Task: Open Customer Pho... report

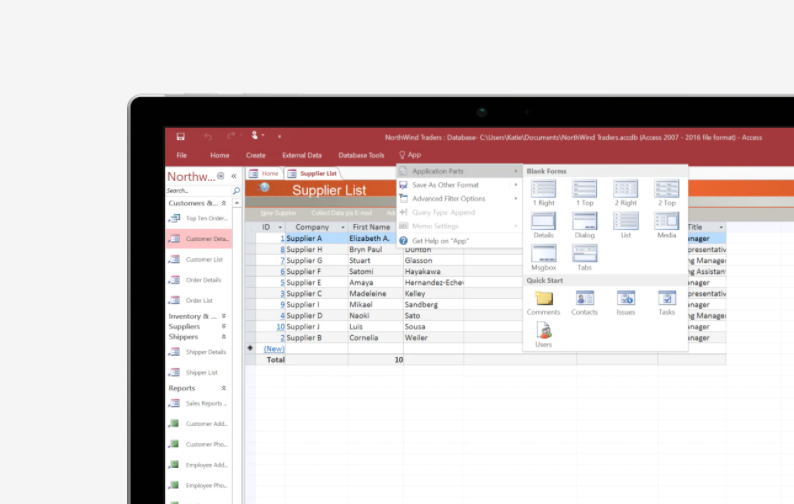Action: pos(200,444)
